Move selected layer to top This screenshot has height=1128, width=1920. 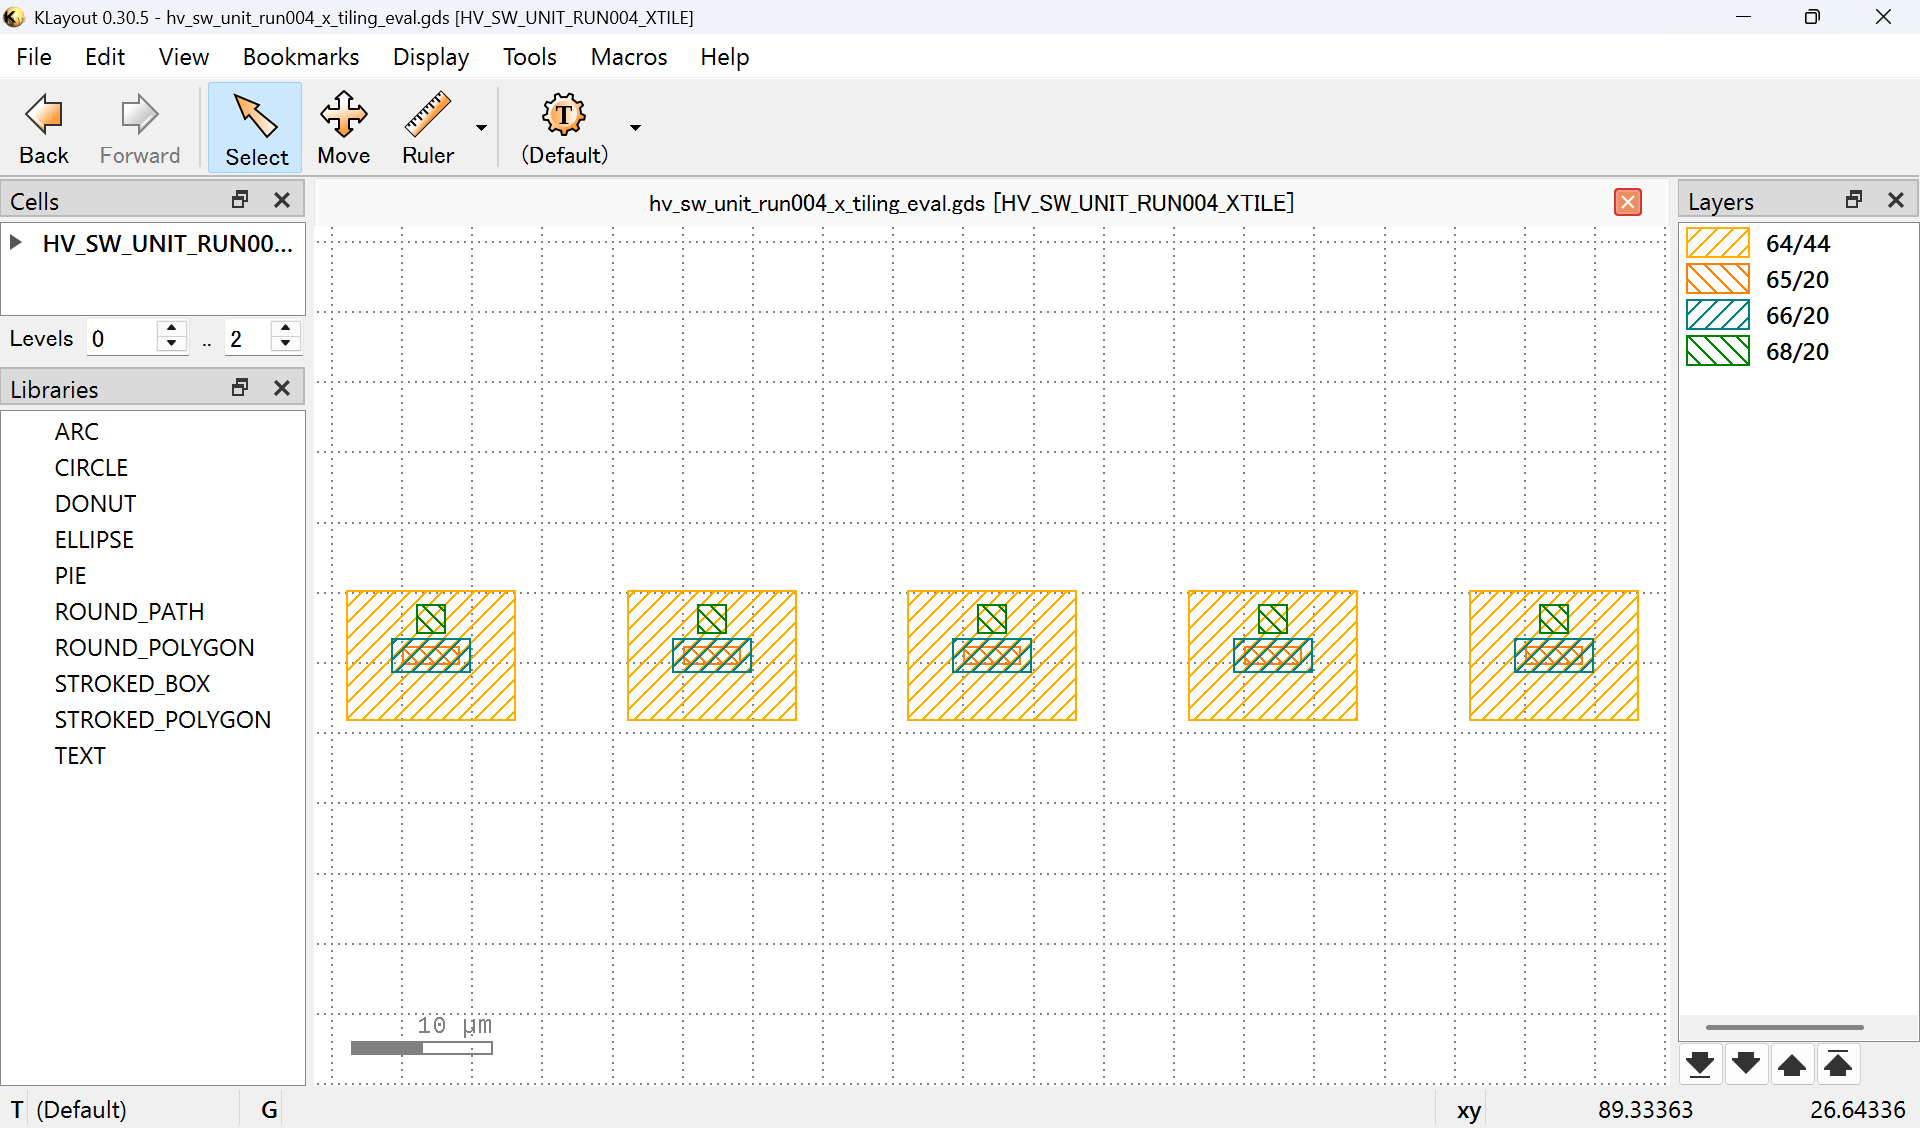tap(1838, 1064)
